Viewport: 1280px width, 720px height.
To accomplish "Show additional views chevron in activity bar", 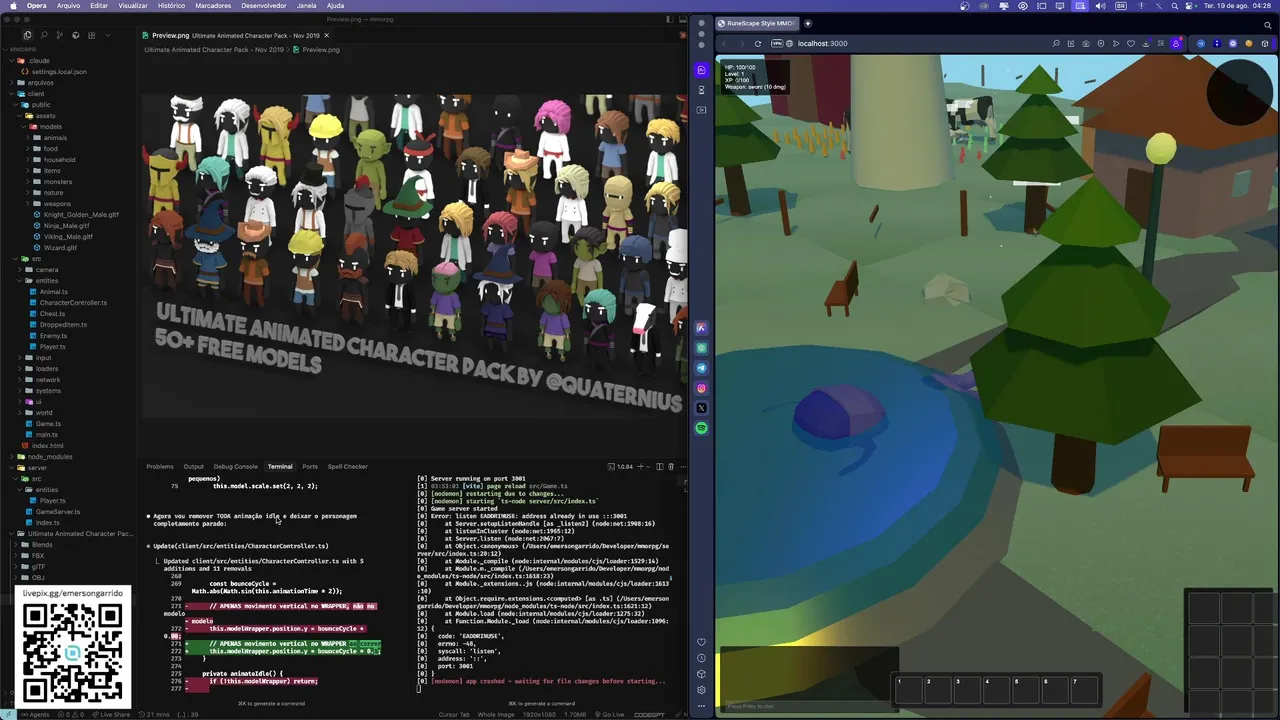I will pos(108,35).
